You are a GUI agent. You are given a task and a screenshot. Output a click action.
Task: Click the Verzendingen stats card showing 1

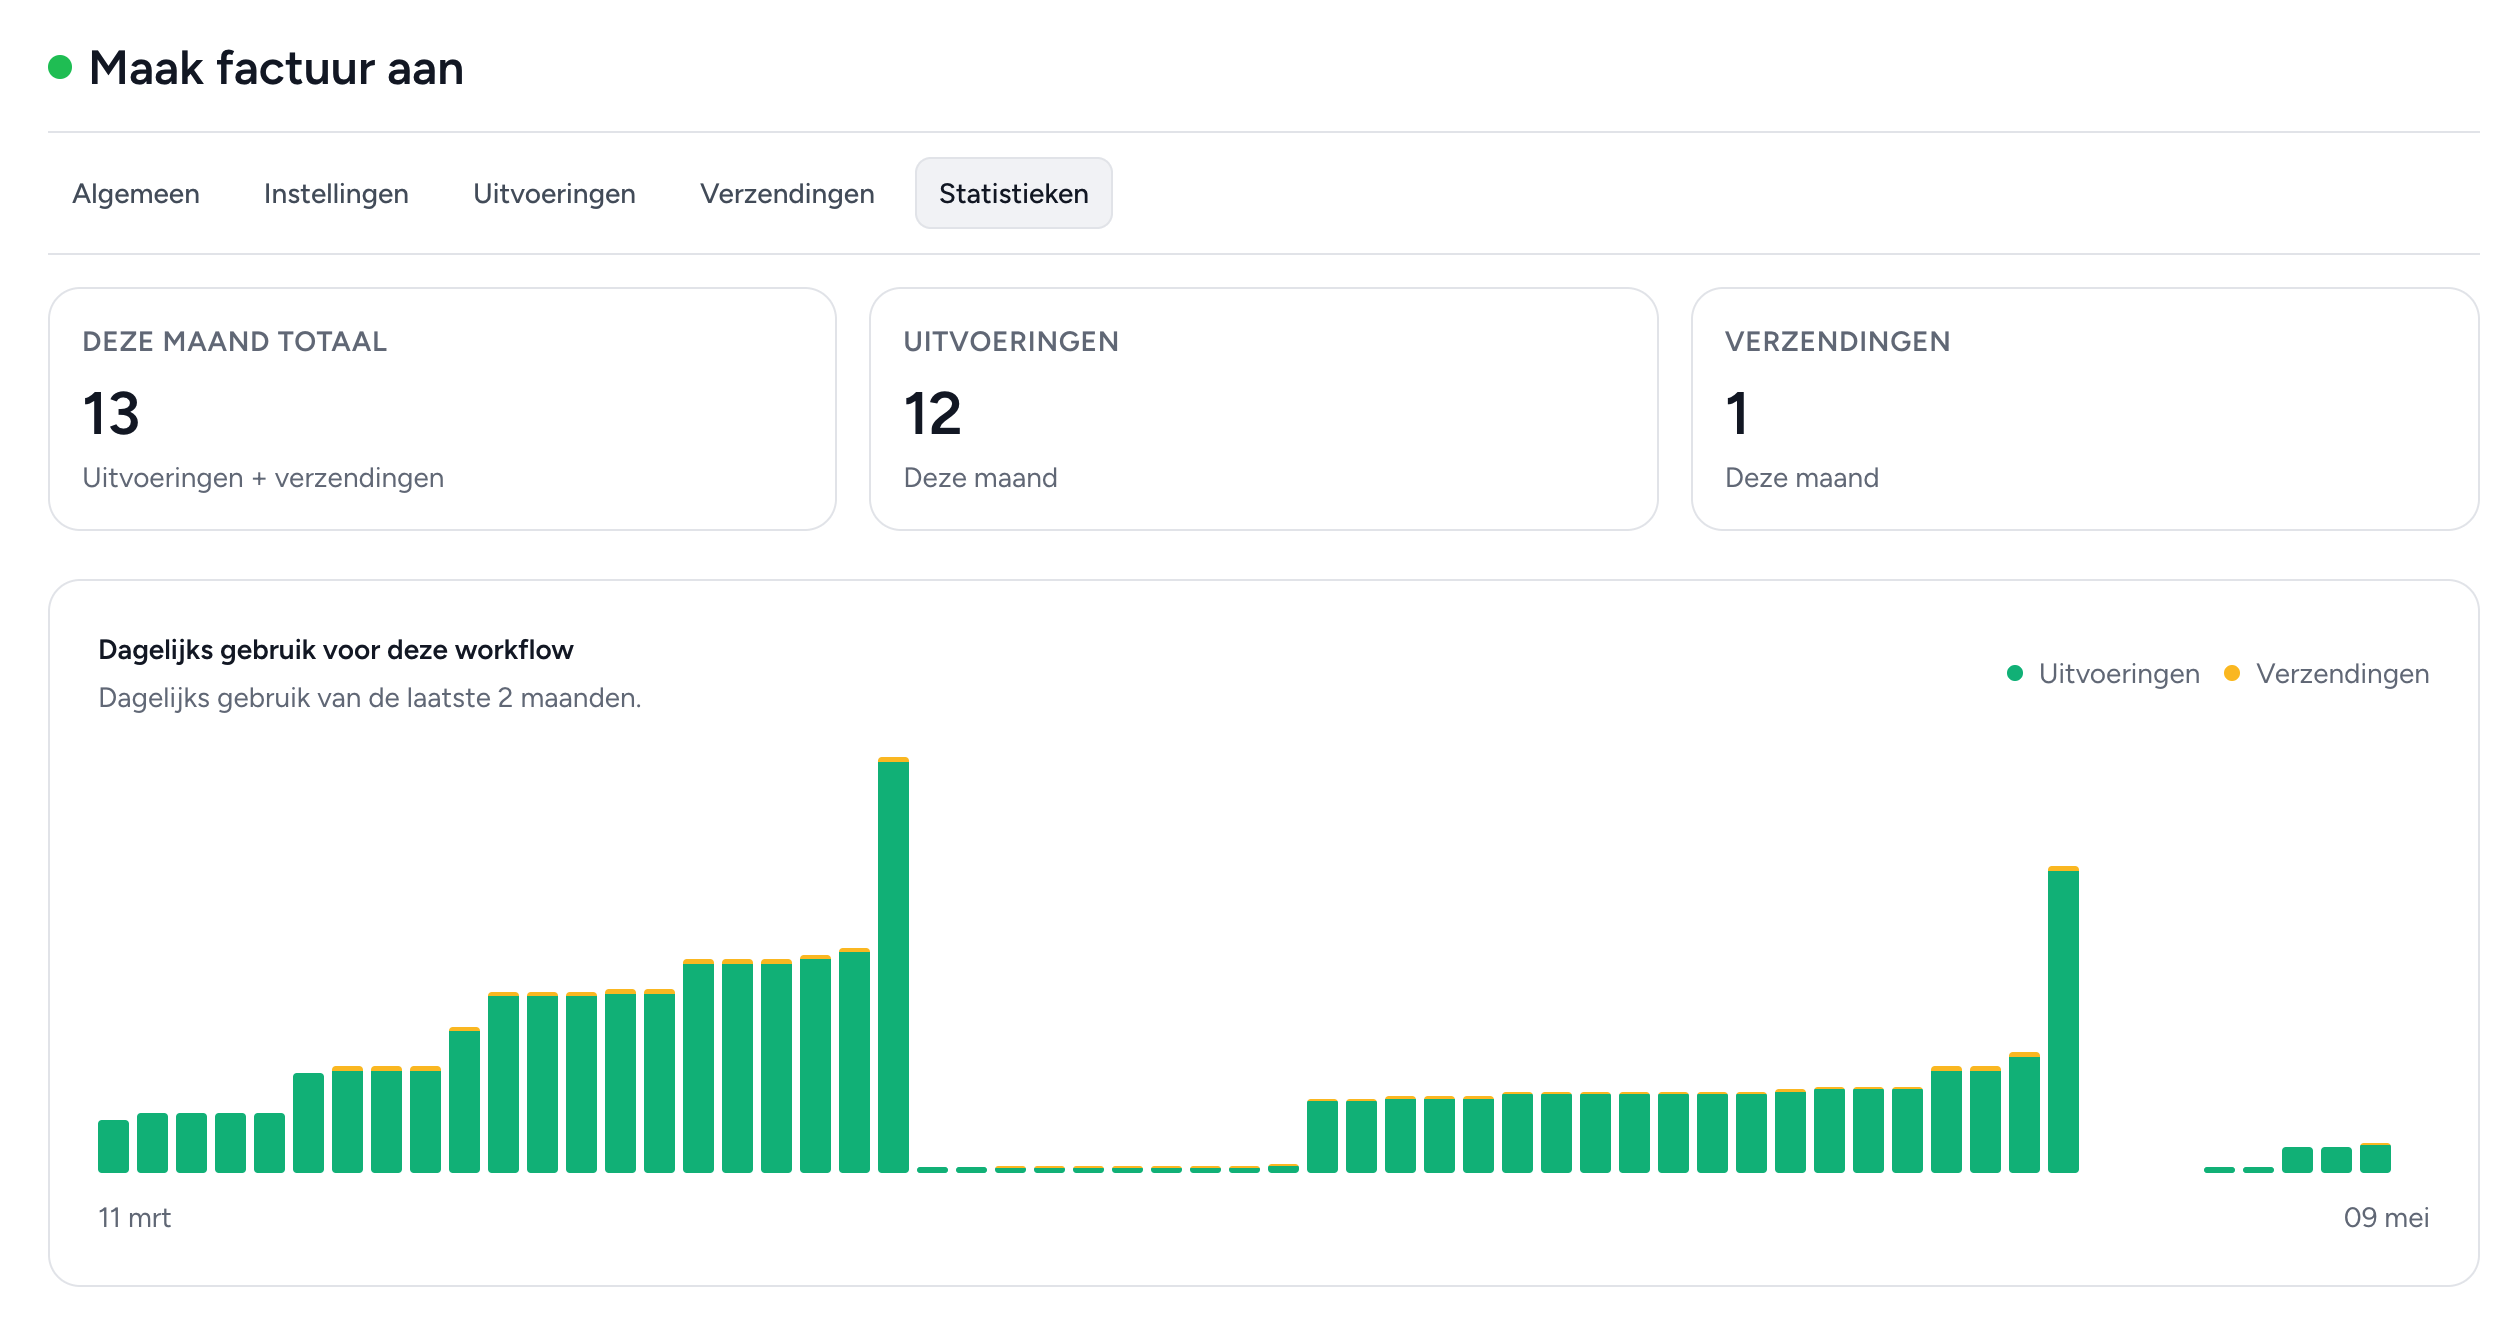tap(2084, 409)
